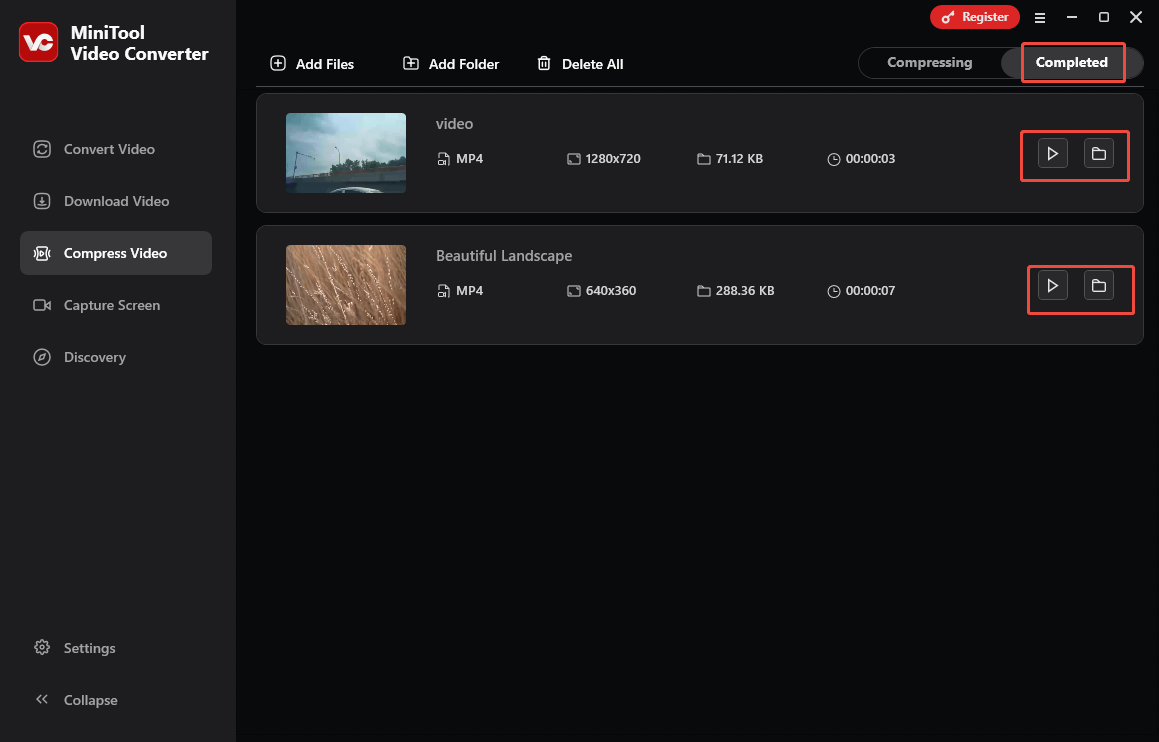1159x742 pixels.
Task: Click the 00:00:03 duration value
Action: pos(870,159)
